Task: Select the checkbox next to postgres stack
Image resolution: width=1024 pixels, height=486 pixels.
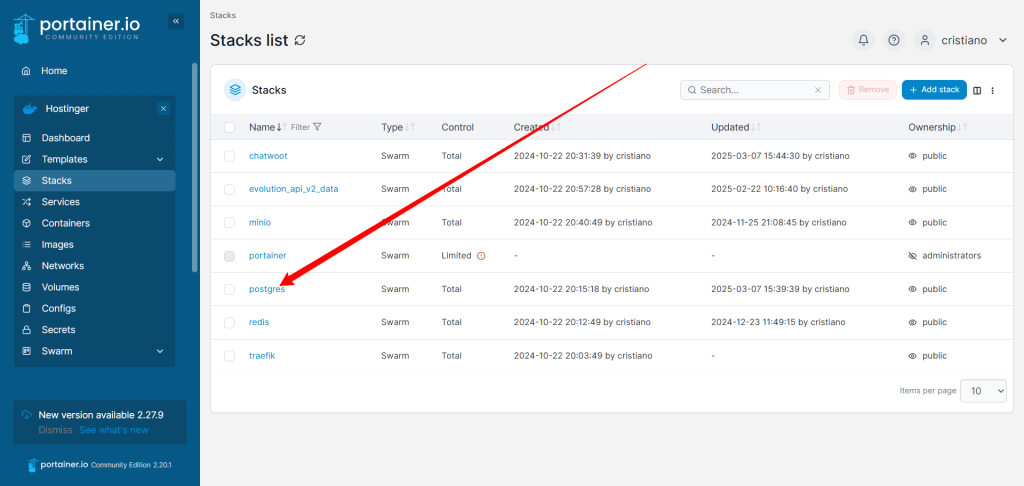Action: pyautogui.click(x=230, y=289)
